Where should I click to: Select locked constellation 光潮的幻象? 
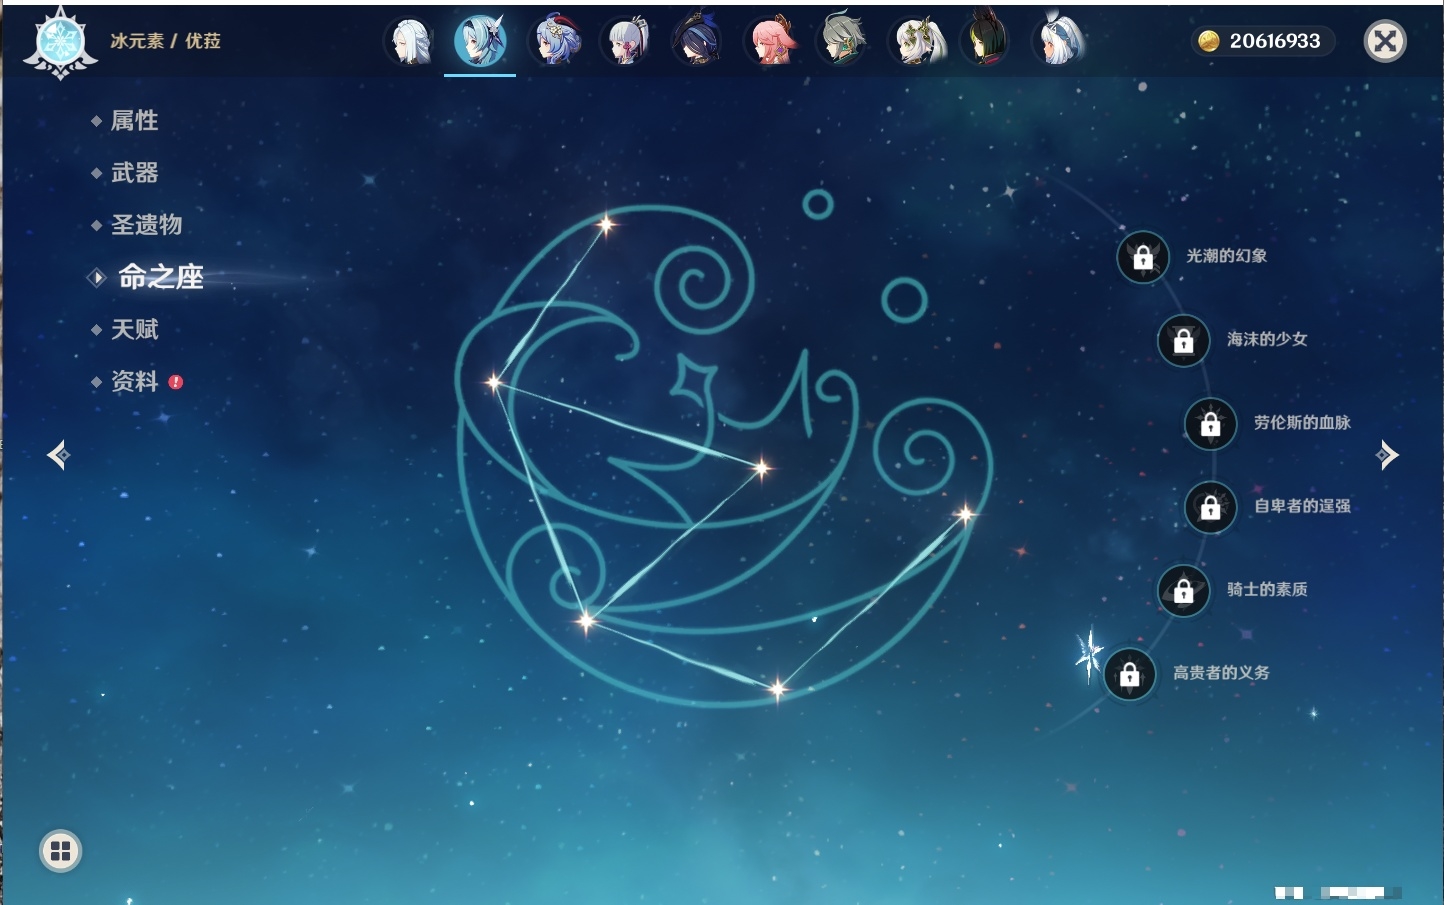pos(1143,257)
